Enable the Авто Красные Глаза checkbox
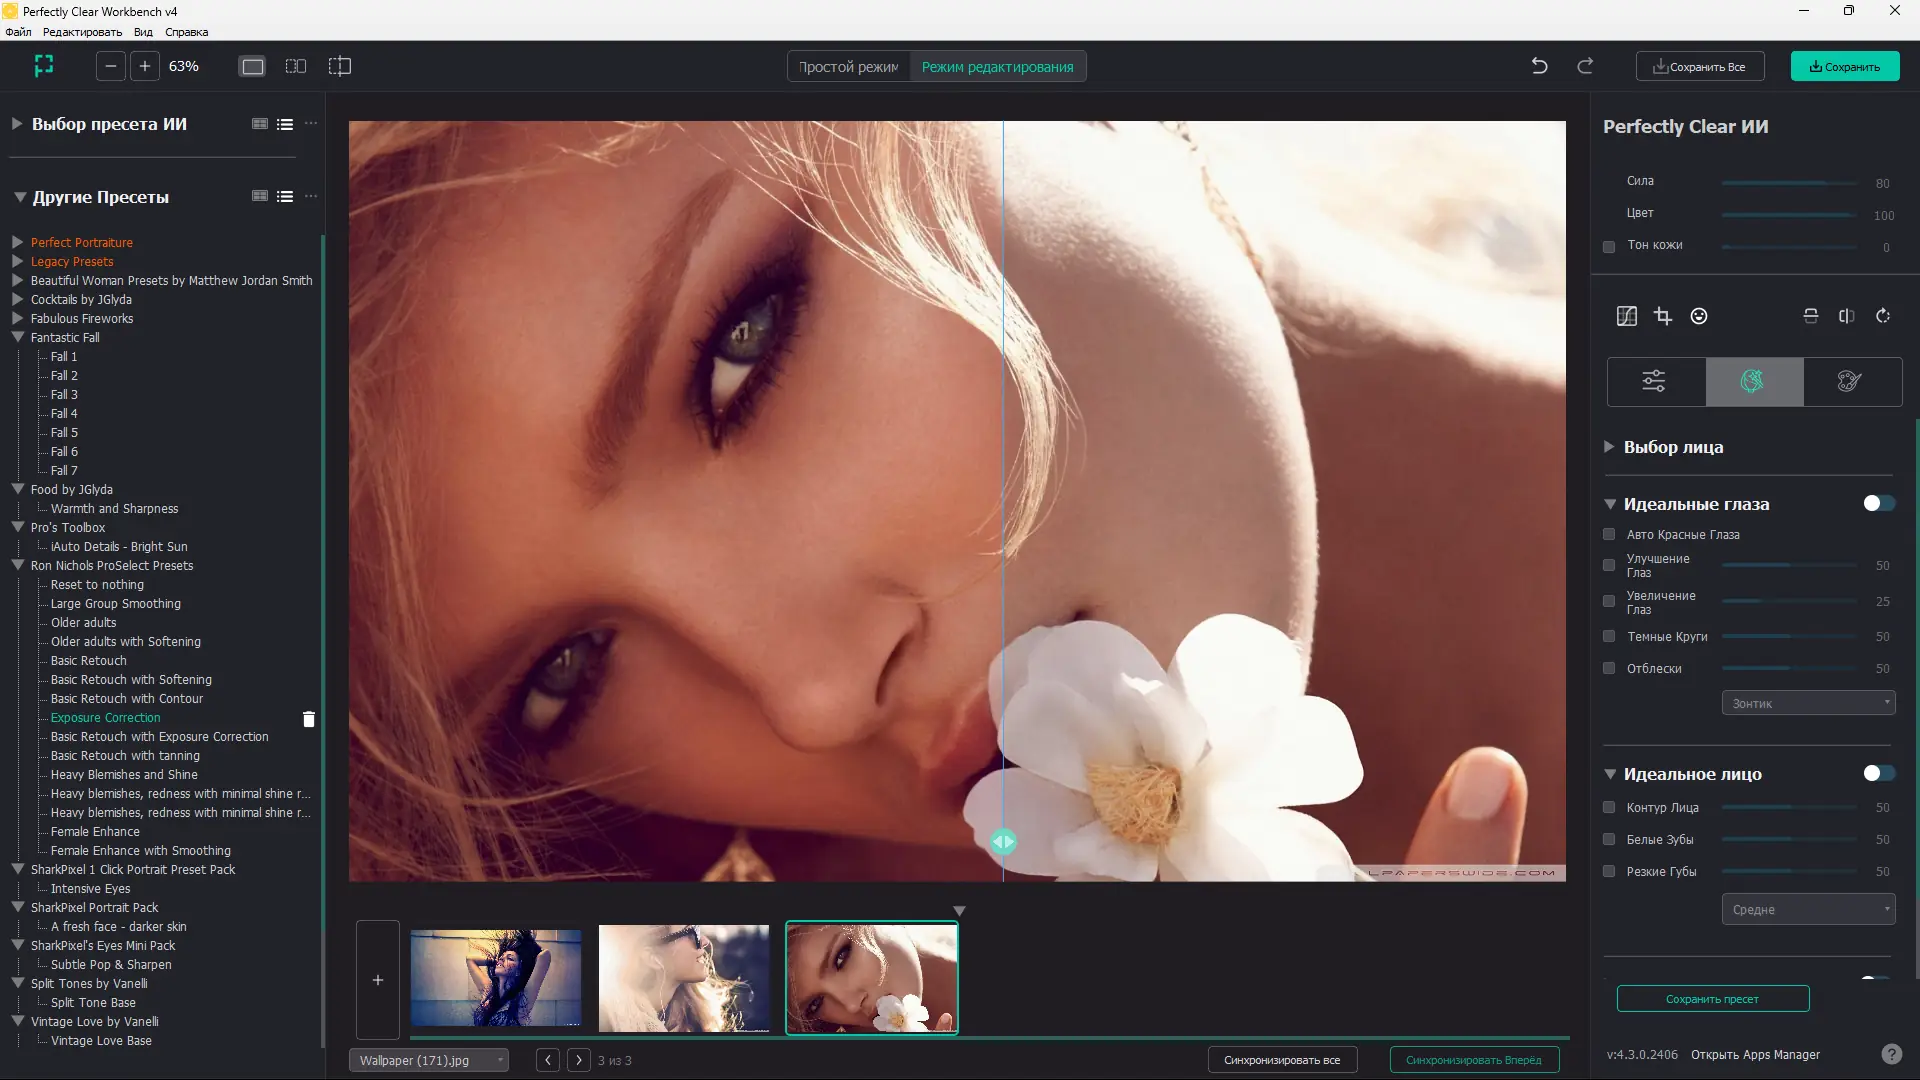1920x1080 pixels. 1609,535
